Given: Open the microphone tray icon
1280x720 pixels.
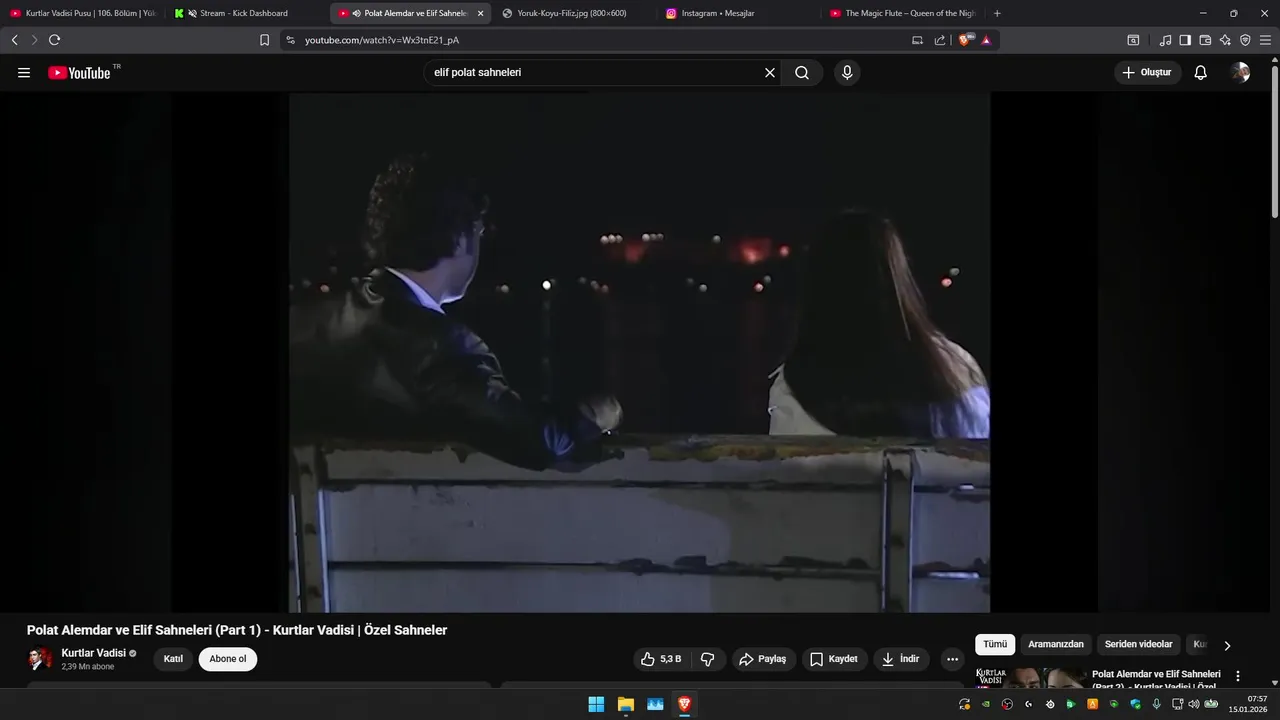Looking at the screenshot, I should [1157, 704].
